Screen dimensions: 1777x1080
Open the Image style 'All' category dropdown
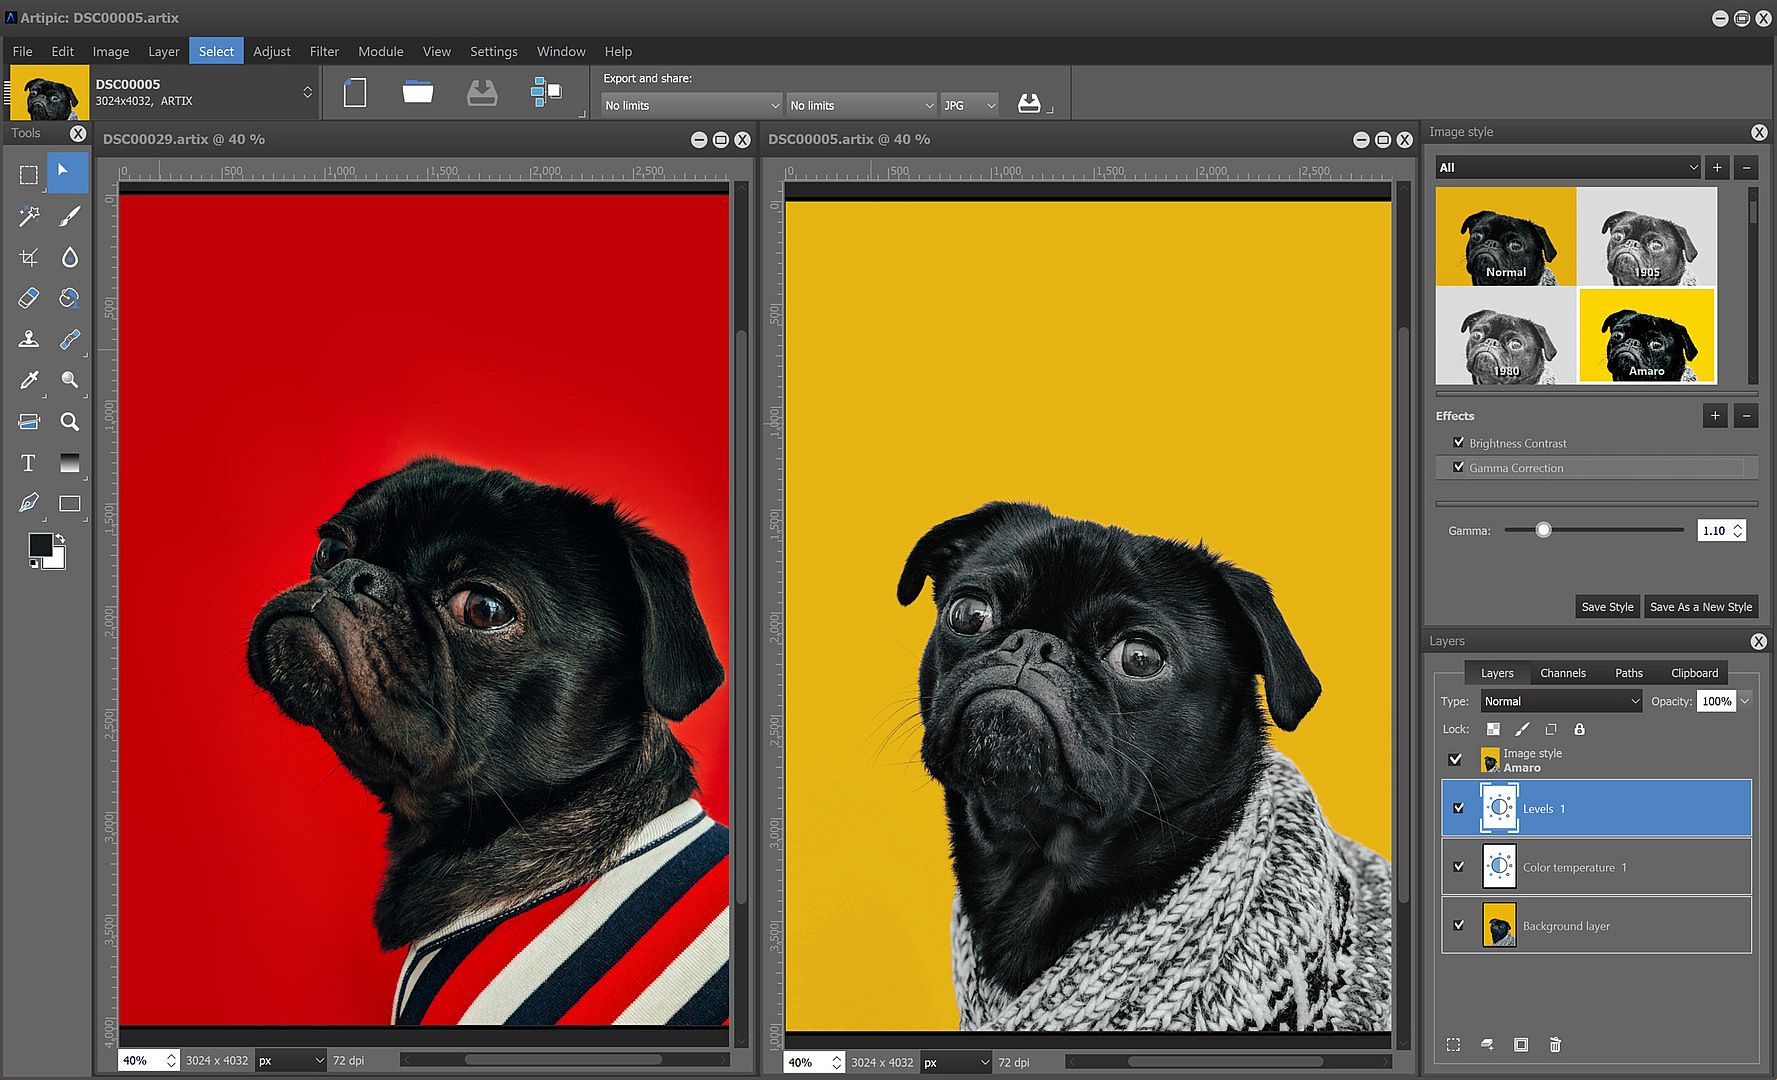coord(1567,167)
